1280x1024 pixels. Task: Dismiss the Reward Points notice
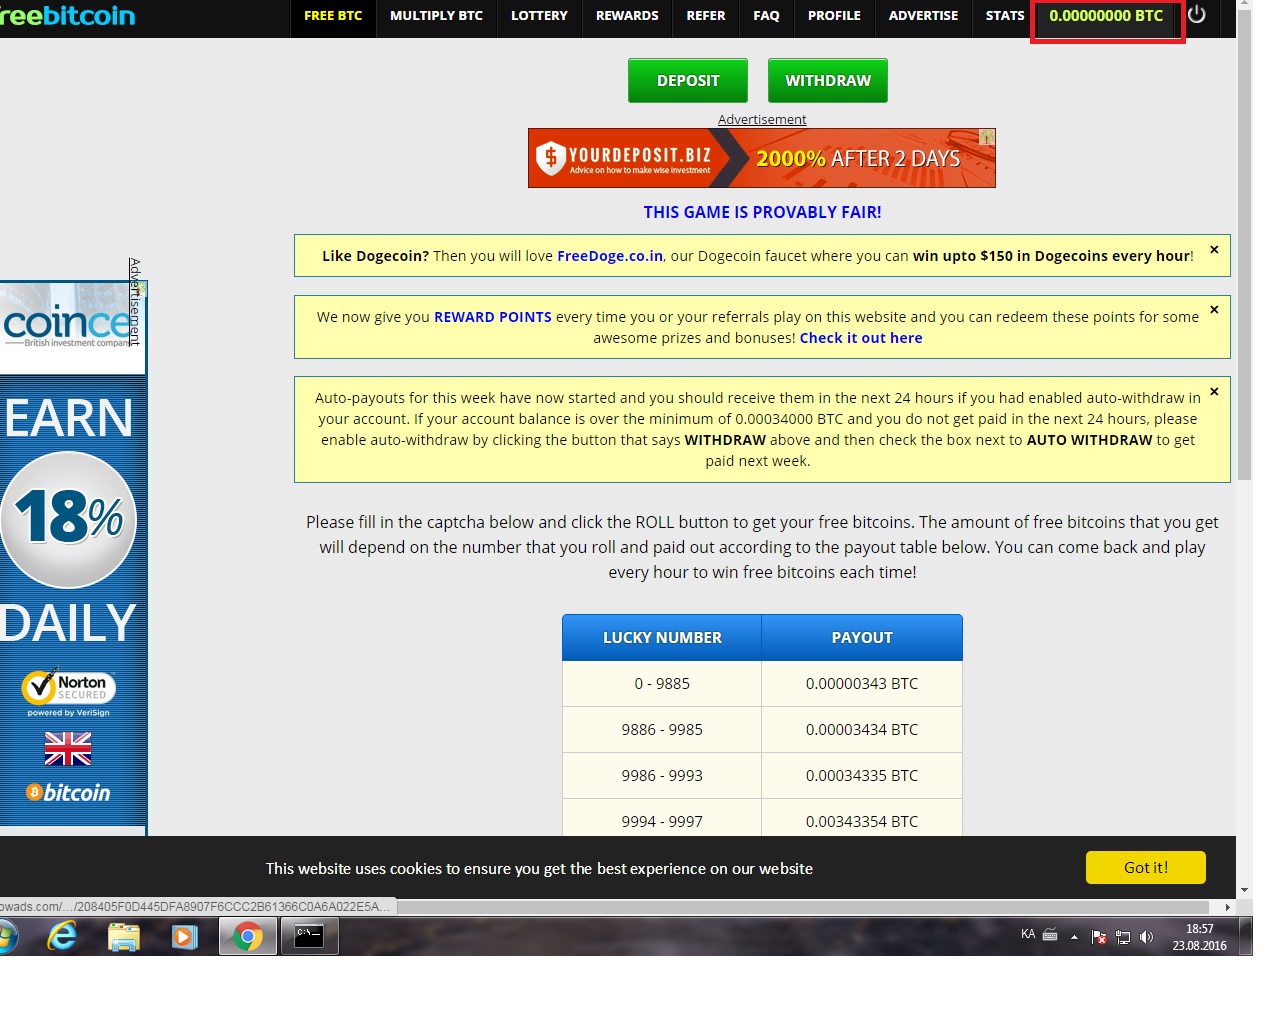pos(1214,310)
